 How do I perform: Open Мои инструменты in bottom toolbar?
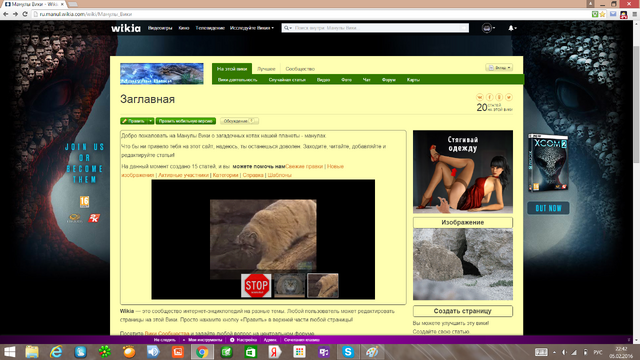point(204,340)
